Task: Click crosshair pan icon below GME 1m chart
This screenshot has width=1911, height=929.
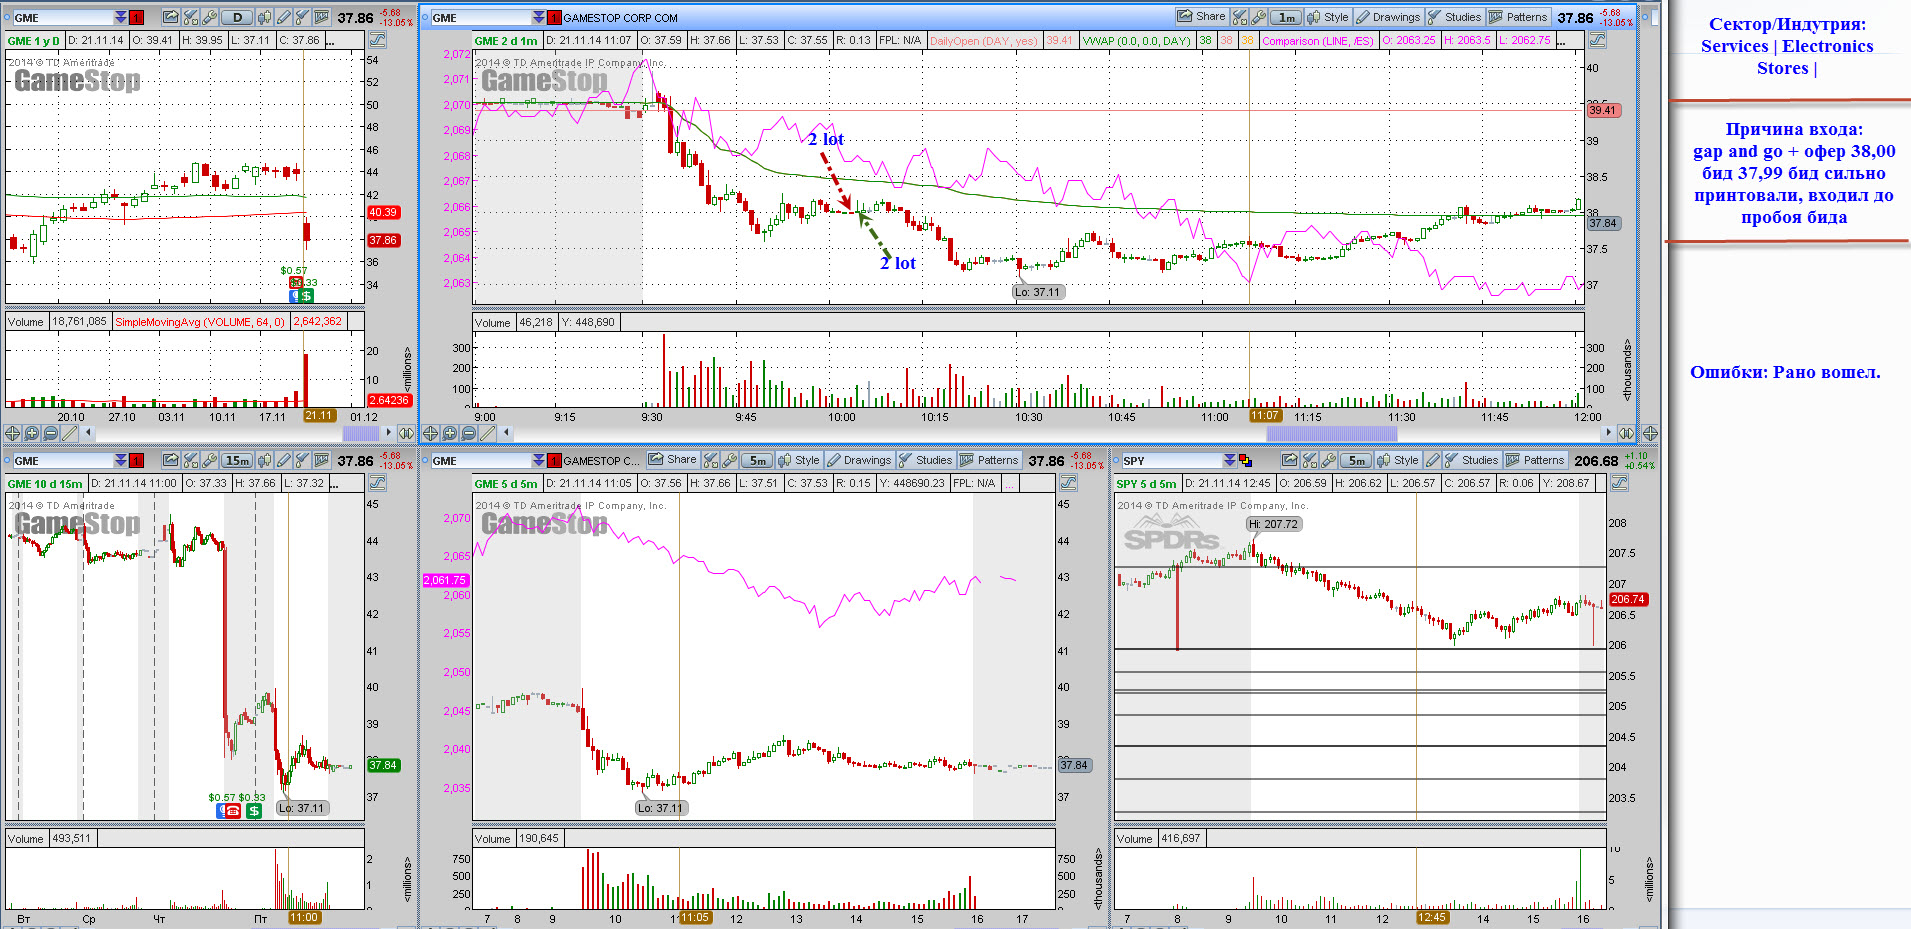Action: 430,433
